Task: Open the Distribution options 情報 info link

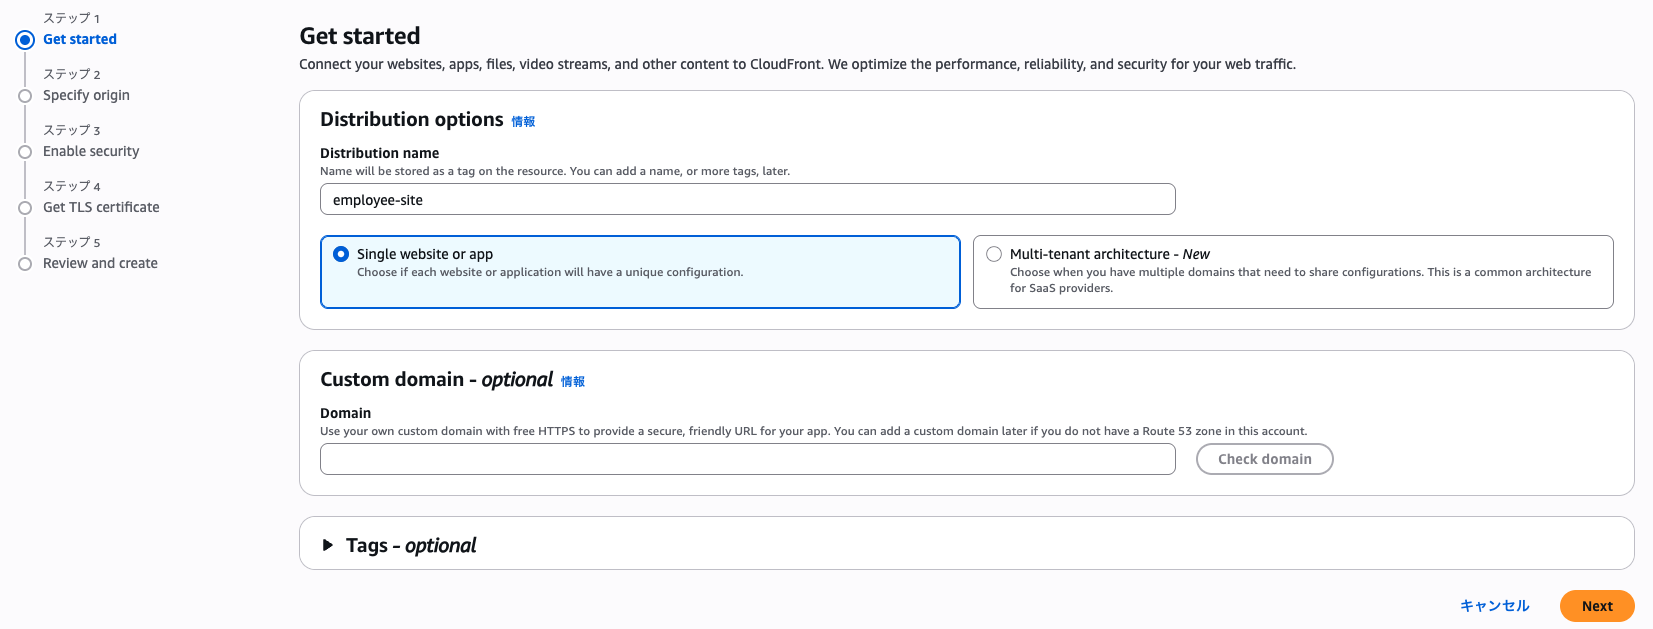Action: [x=523, y=122]
